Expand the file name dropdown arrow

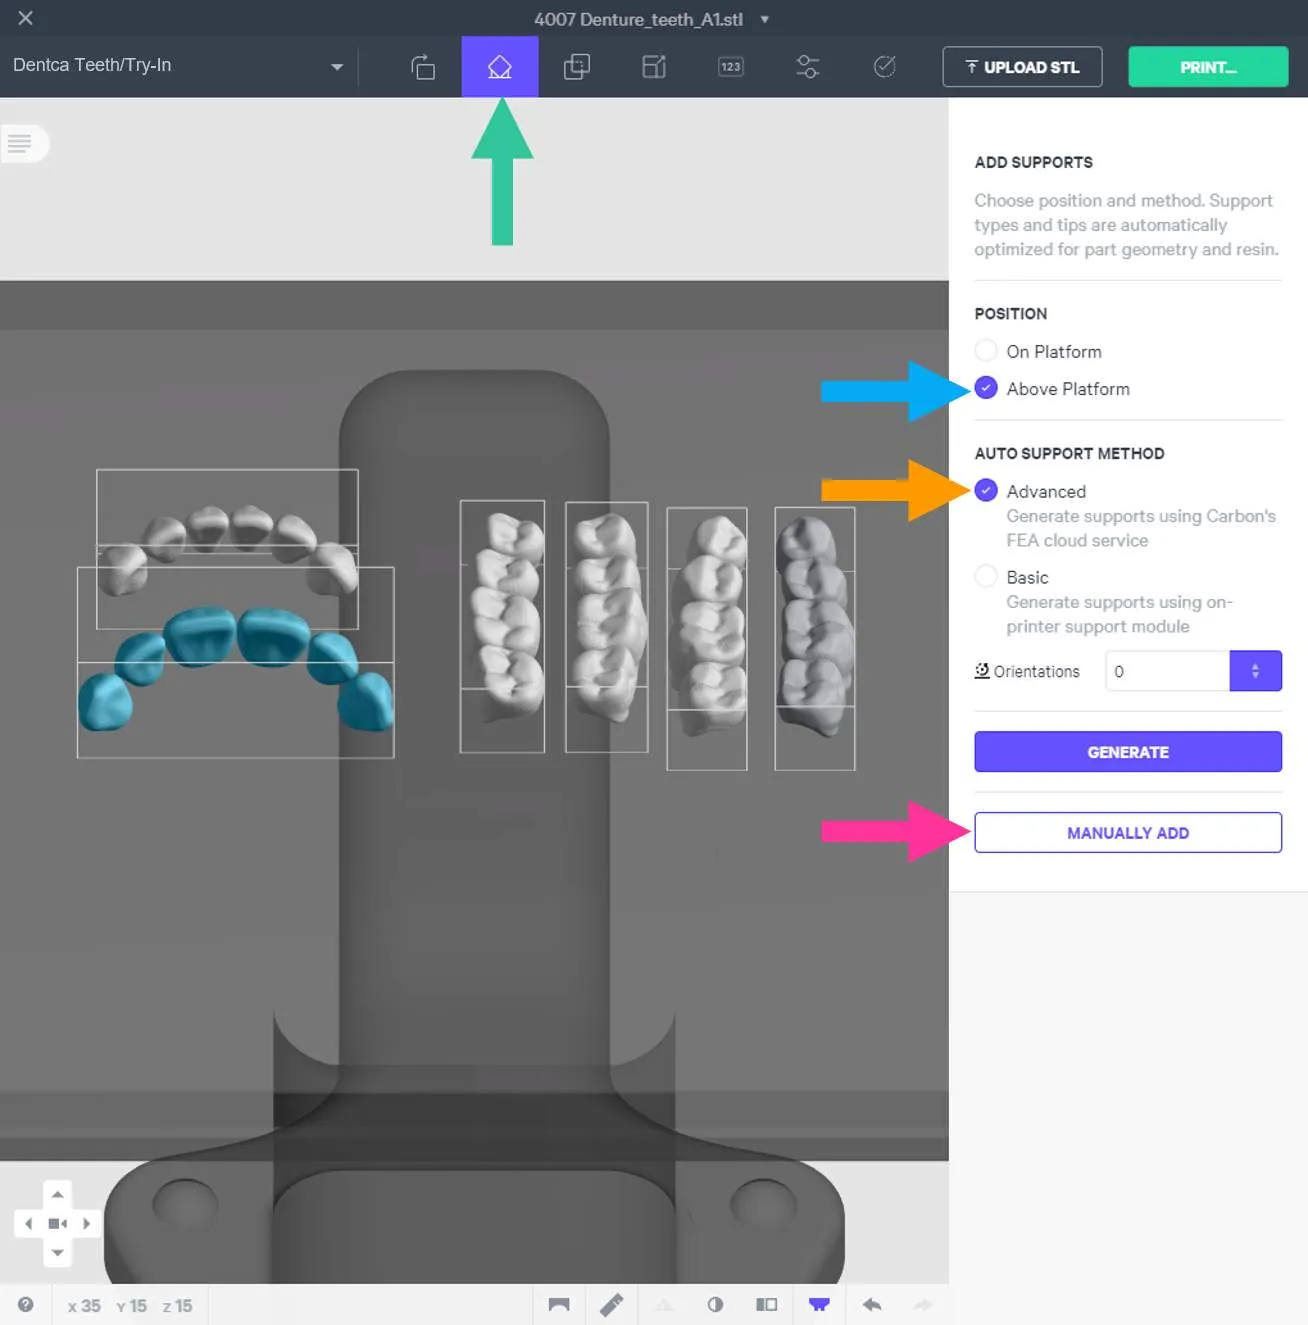point(765,19)
